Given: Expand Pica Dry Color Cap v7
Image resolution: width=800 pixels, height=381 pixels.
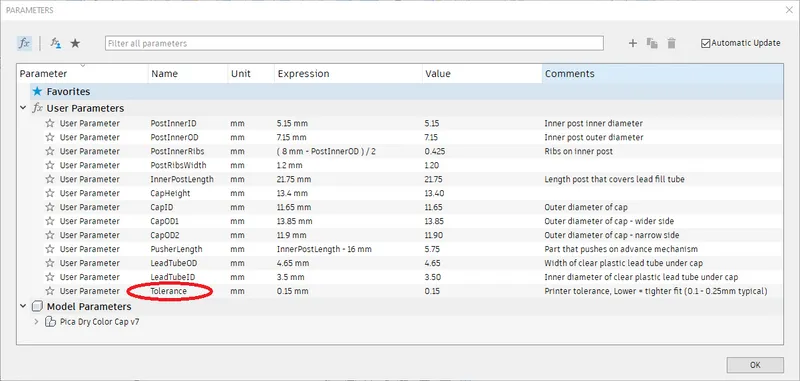Looking at the screenshot, I should (36, 322).
